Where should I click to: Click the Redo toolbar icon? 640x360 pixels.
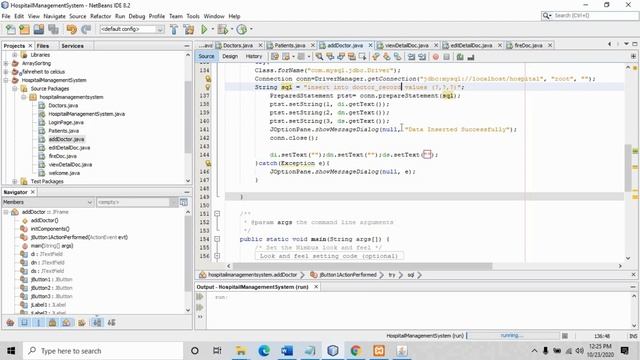[86, 29]
